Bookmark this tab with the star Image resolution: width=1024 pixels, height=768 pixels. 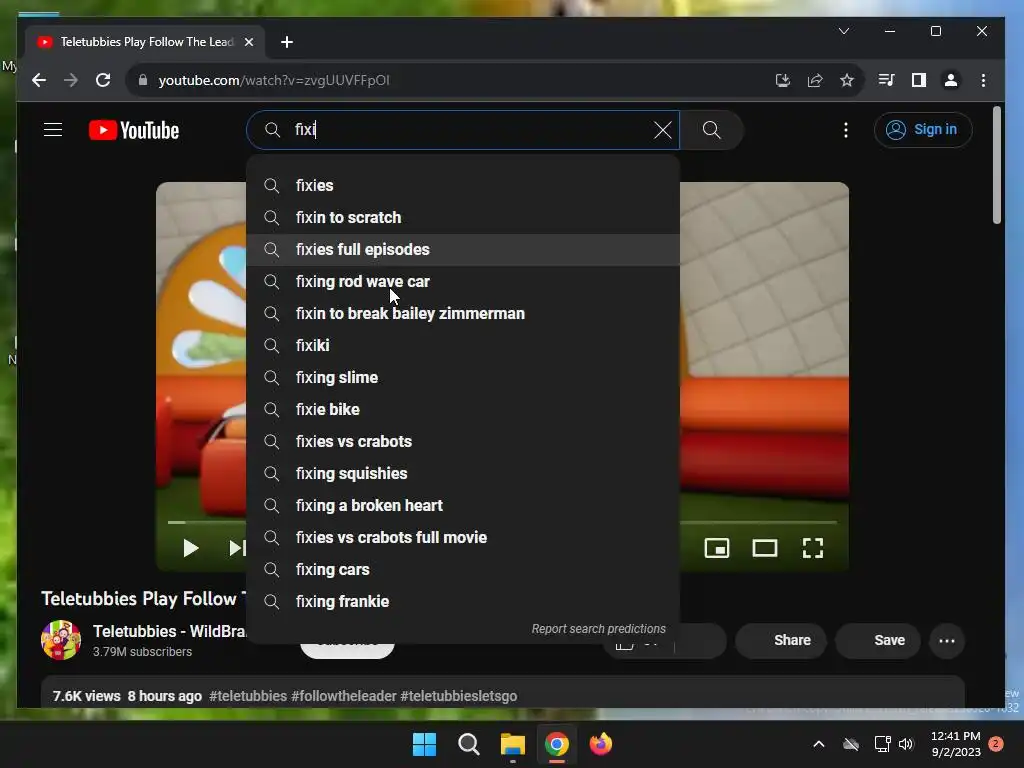[x=846, y=80]
